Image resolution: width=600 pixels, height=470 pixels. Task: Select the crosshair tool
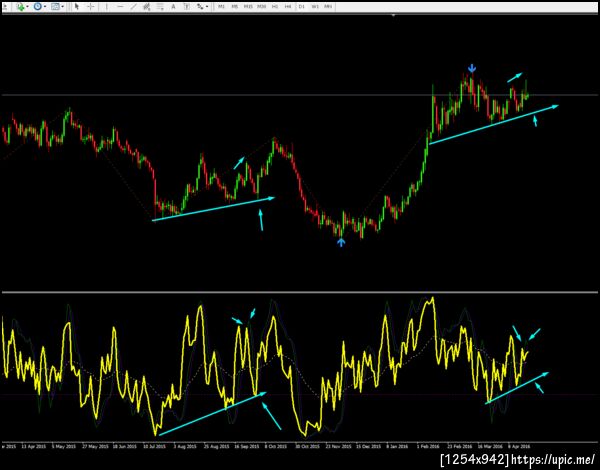click(x=91, y=7)
